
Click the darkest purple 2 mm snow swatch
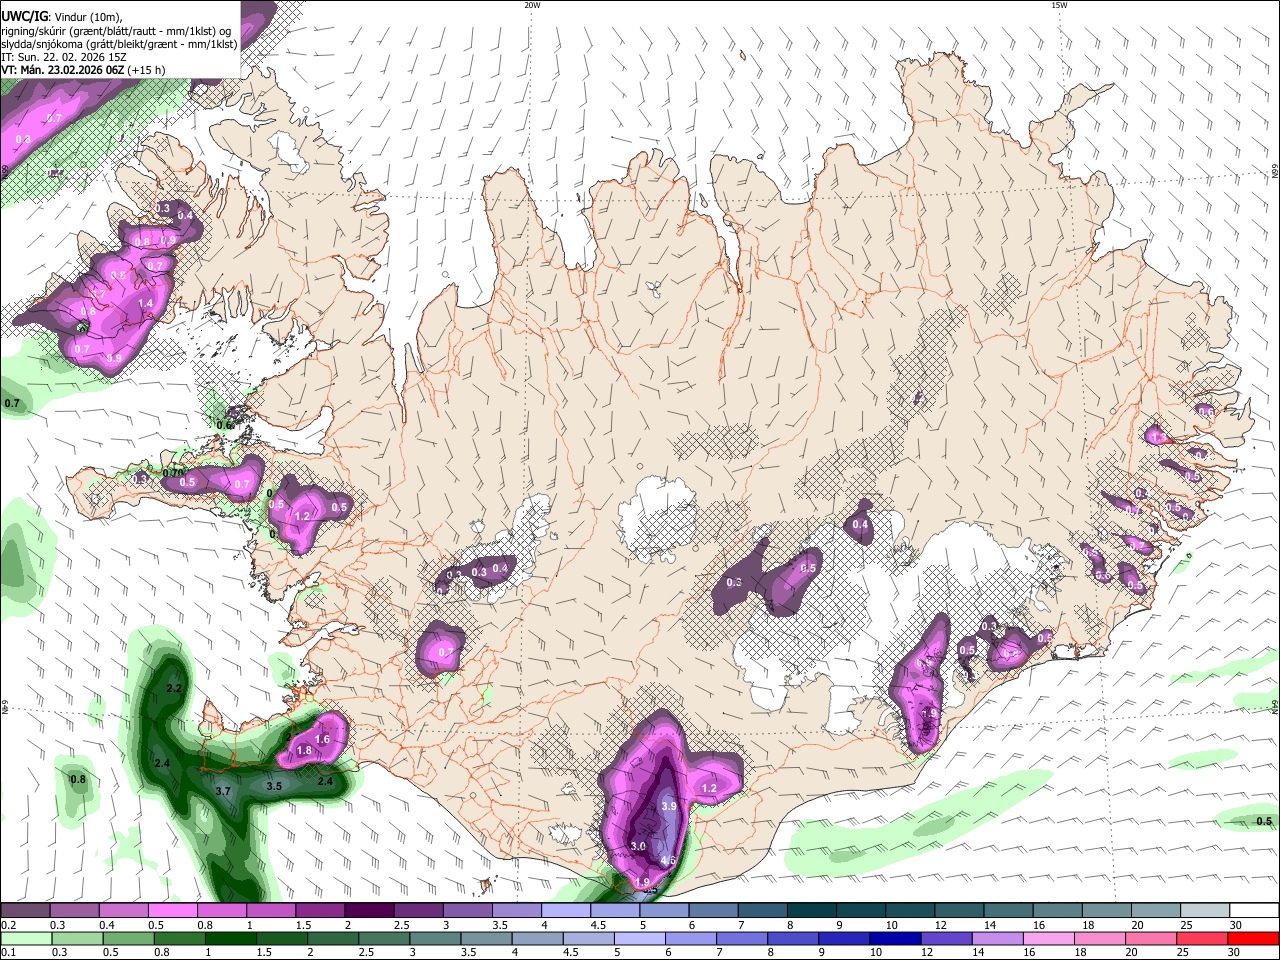coord(369,912)
